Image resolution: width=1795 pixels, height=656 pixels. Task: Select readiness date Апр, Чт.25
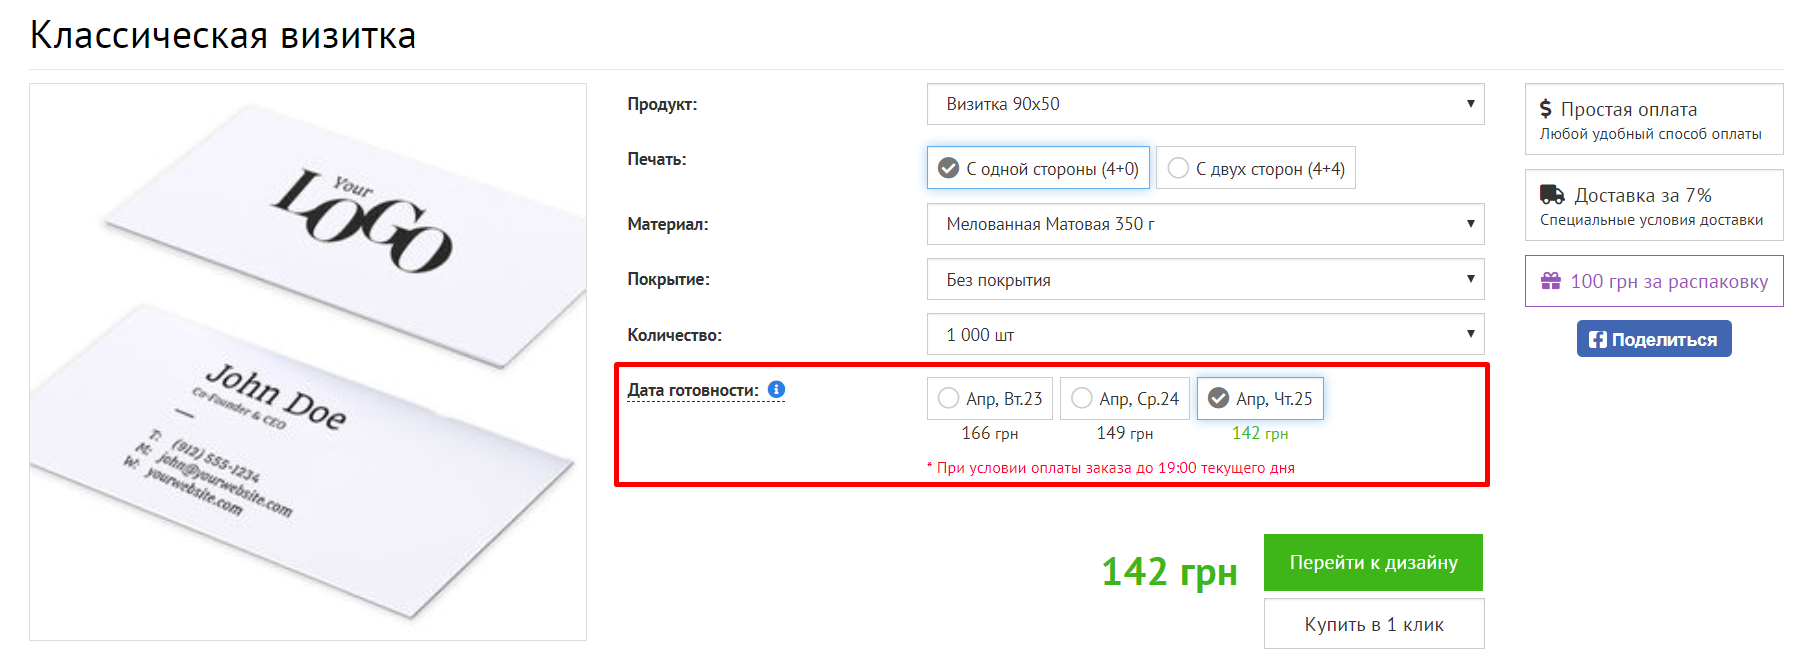tap(1260, 399)
